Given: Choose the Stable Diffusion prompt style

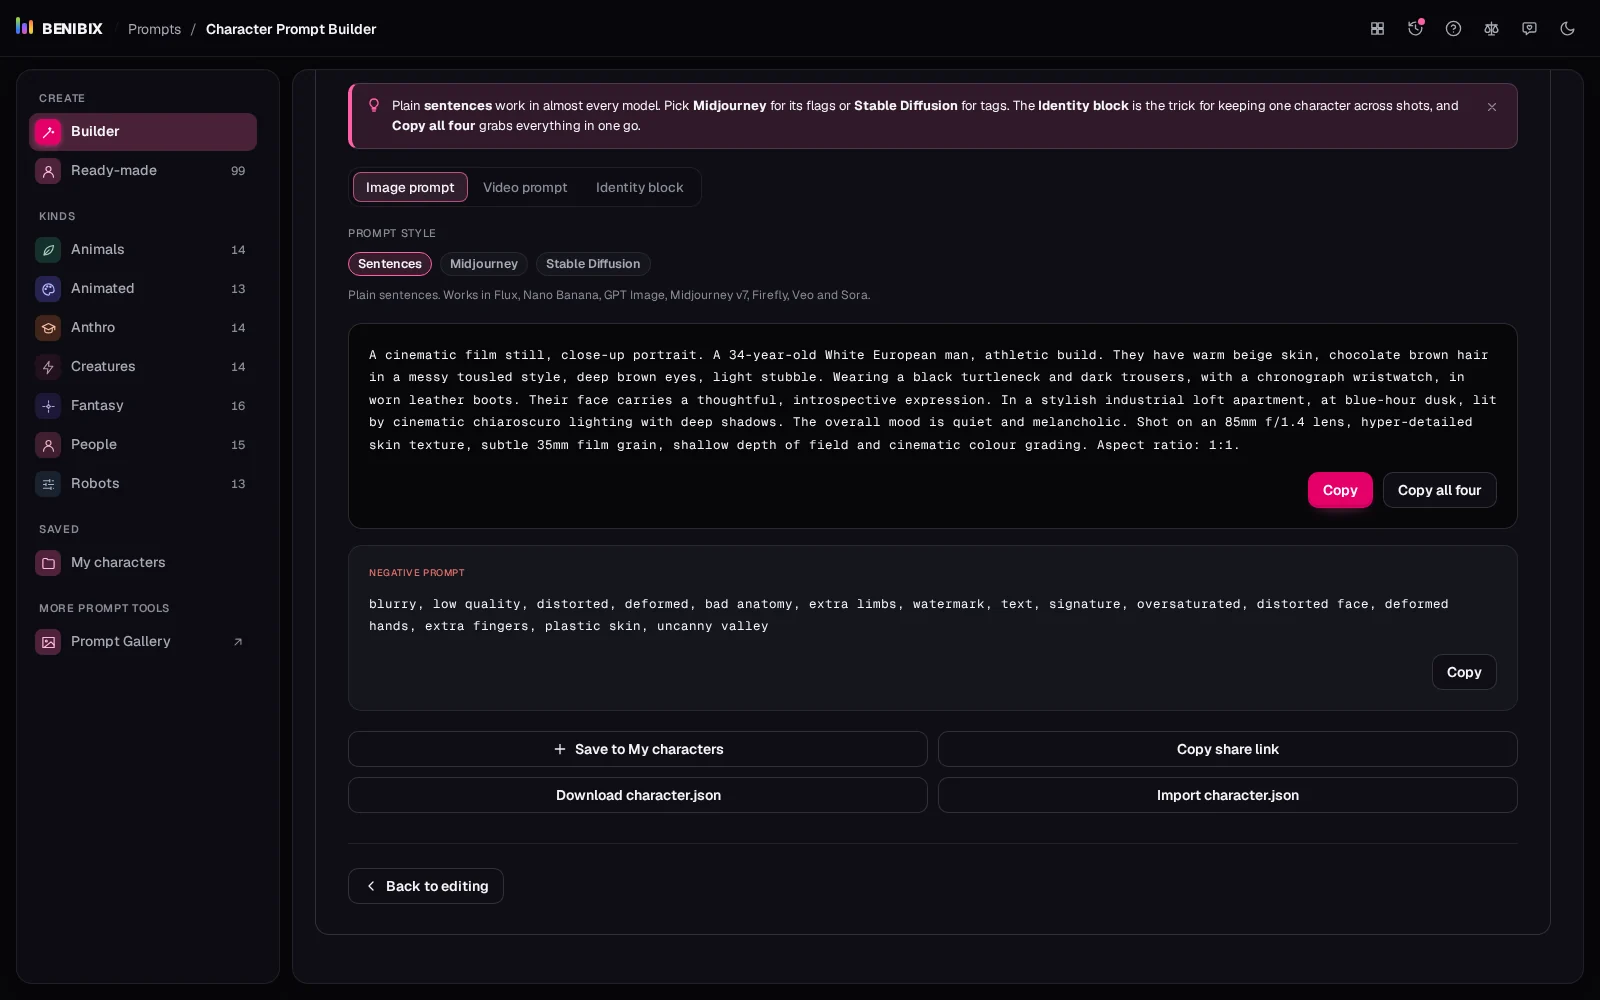Looking at the screenshot, I should pyautogui.click(x=593, y=264).
